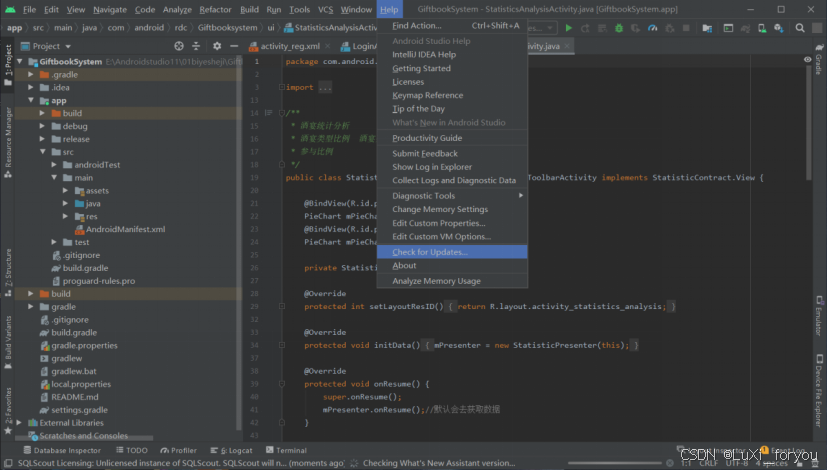This screenshot has height=471, width=827.
Task: Toggle the Build Variants side tab
Action: (8, 343)
